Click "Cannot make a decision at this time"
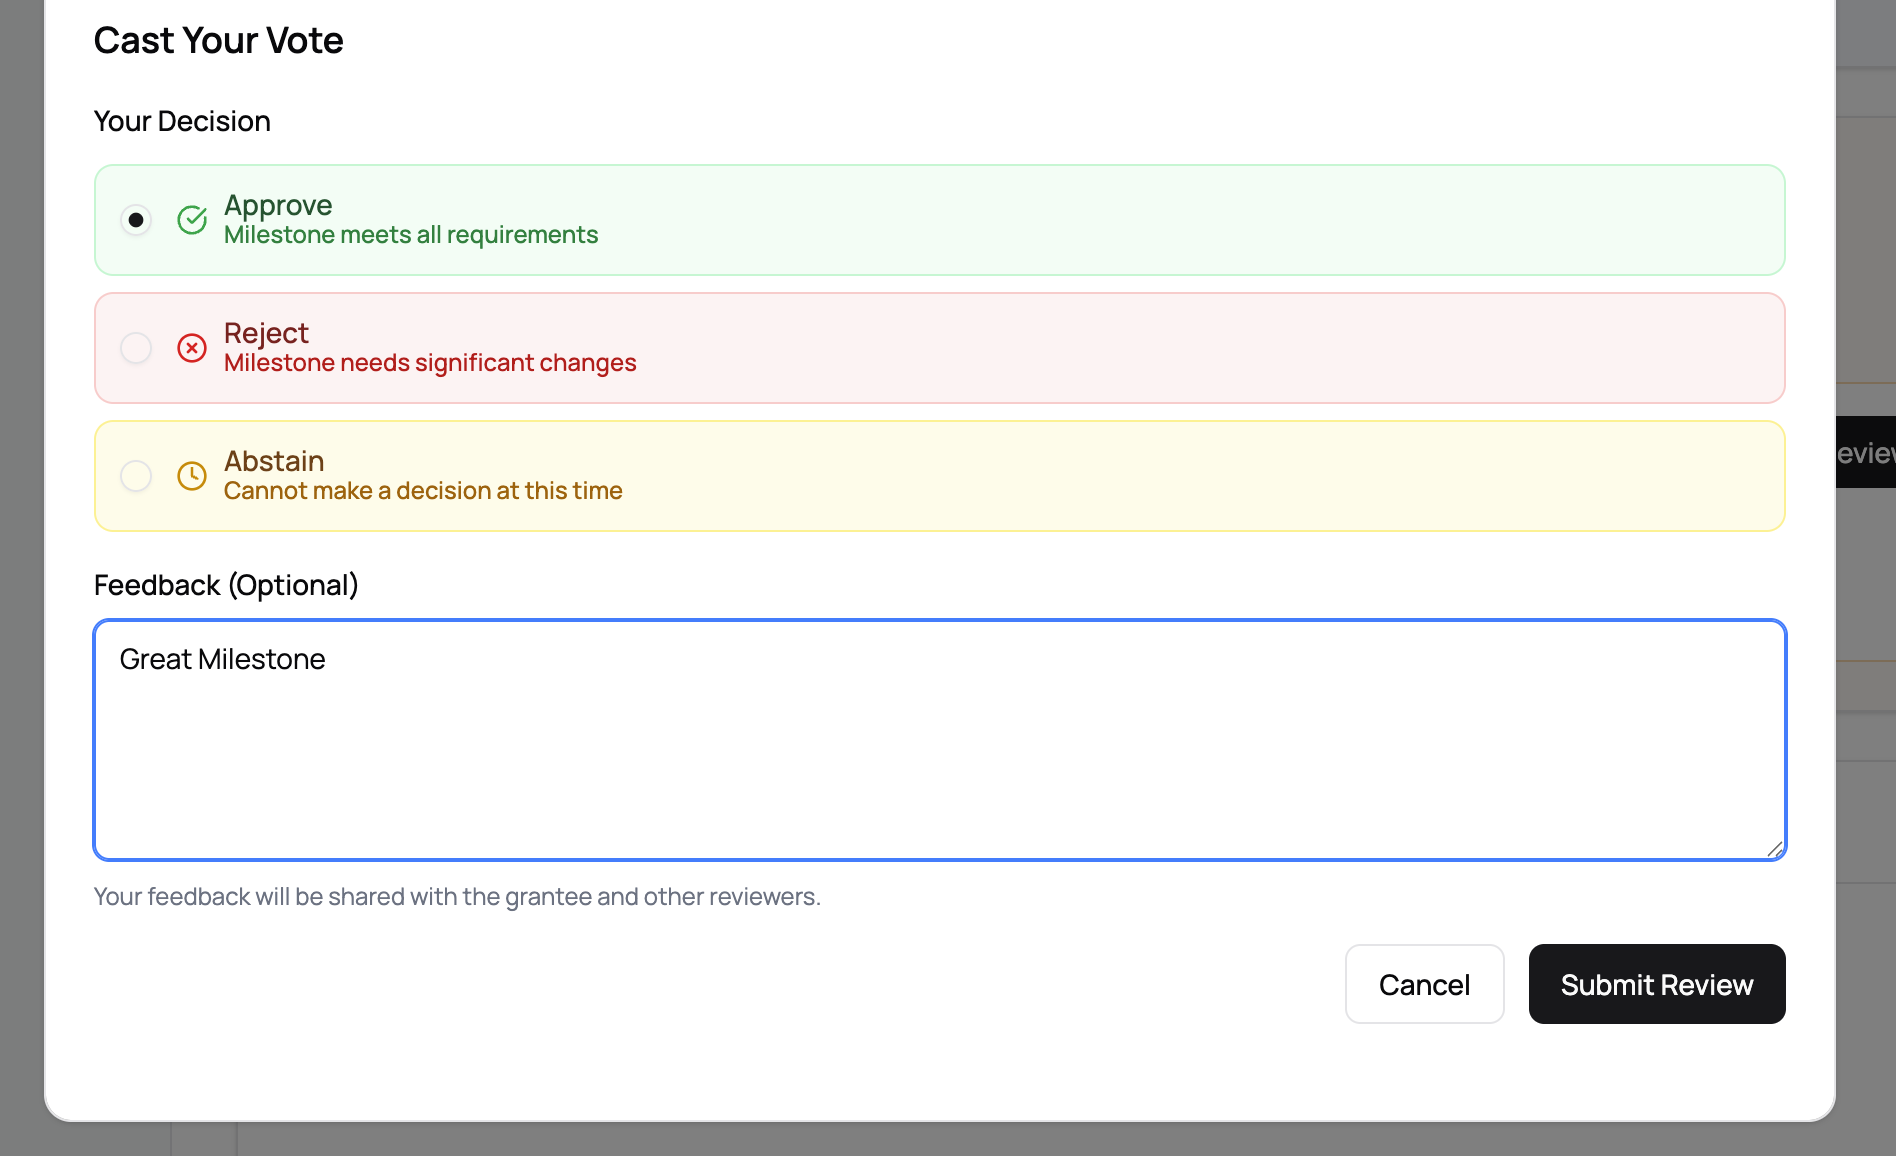The image size is (1896, 1156). point(423,491)
